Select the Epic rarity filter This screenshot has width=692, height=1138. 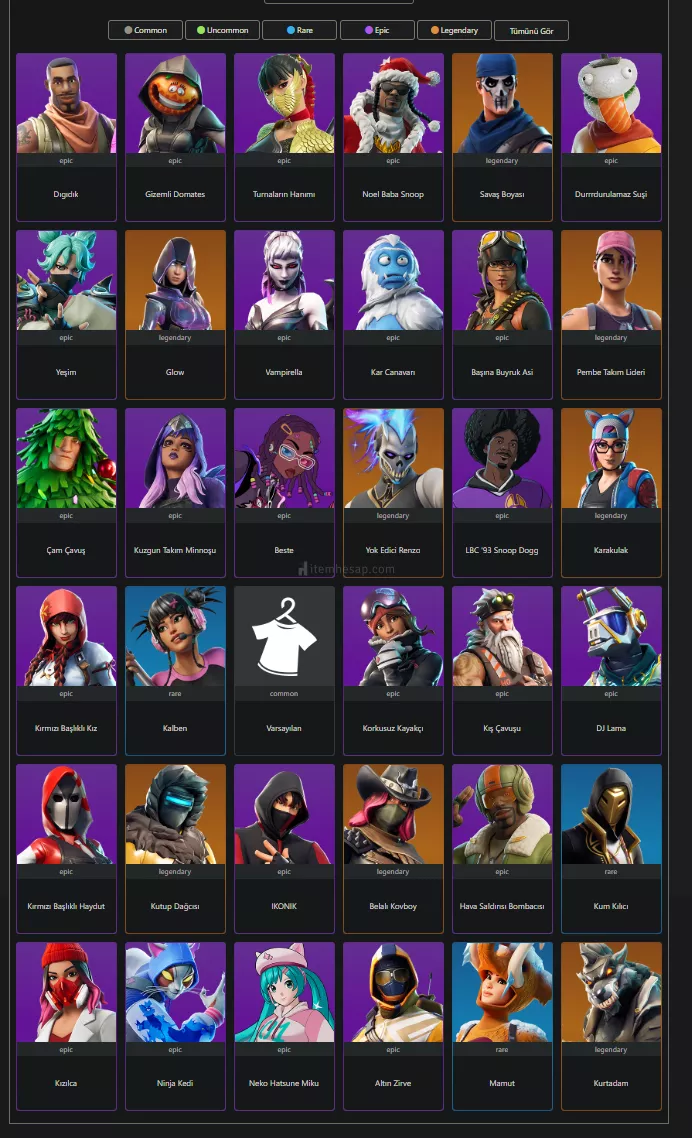point(377,30)
